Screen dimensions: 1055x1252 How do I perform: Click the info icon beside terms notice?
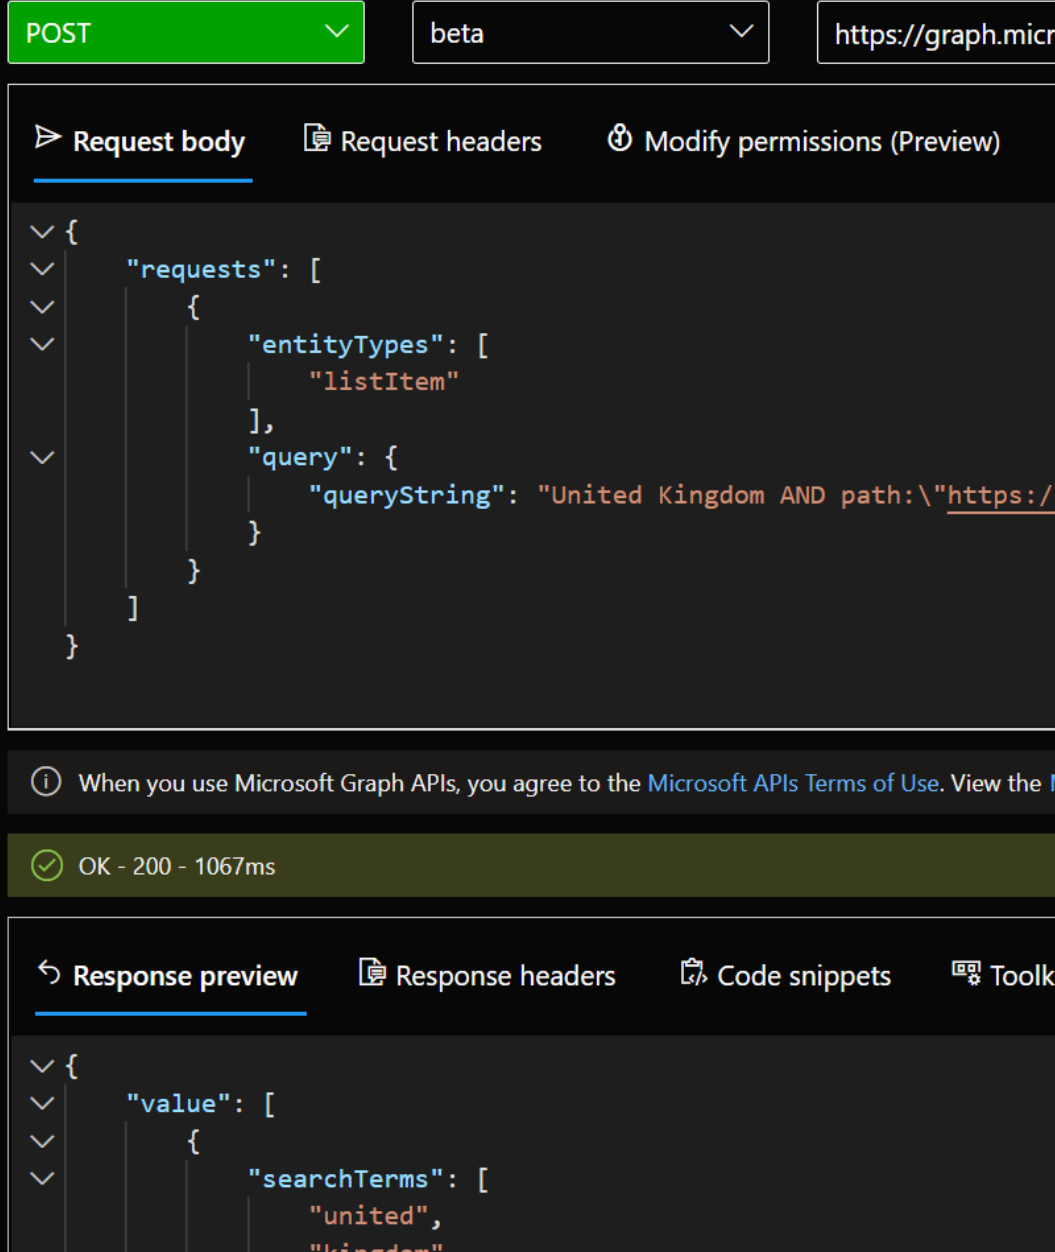pos(46,781)
